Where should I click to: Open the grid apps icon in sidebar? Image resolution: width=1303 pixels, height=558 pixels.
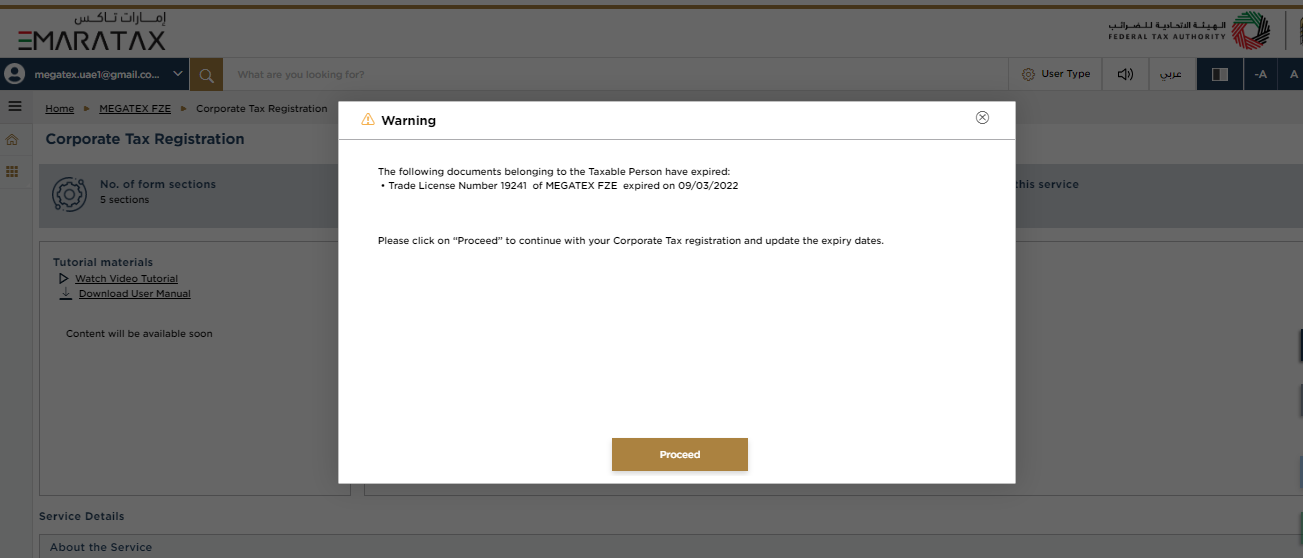tap(13, 172)
